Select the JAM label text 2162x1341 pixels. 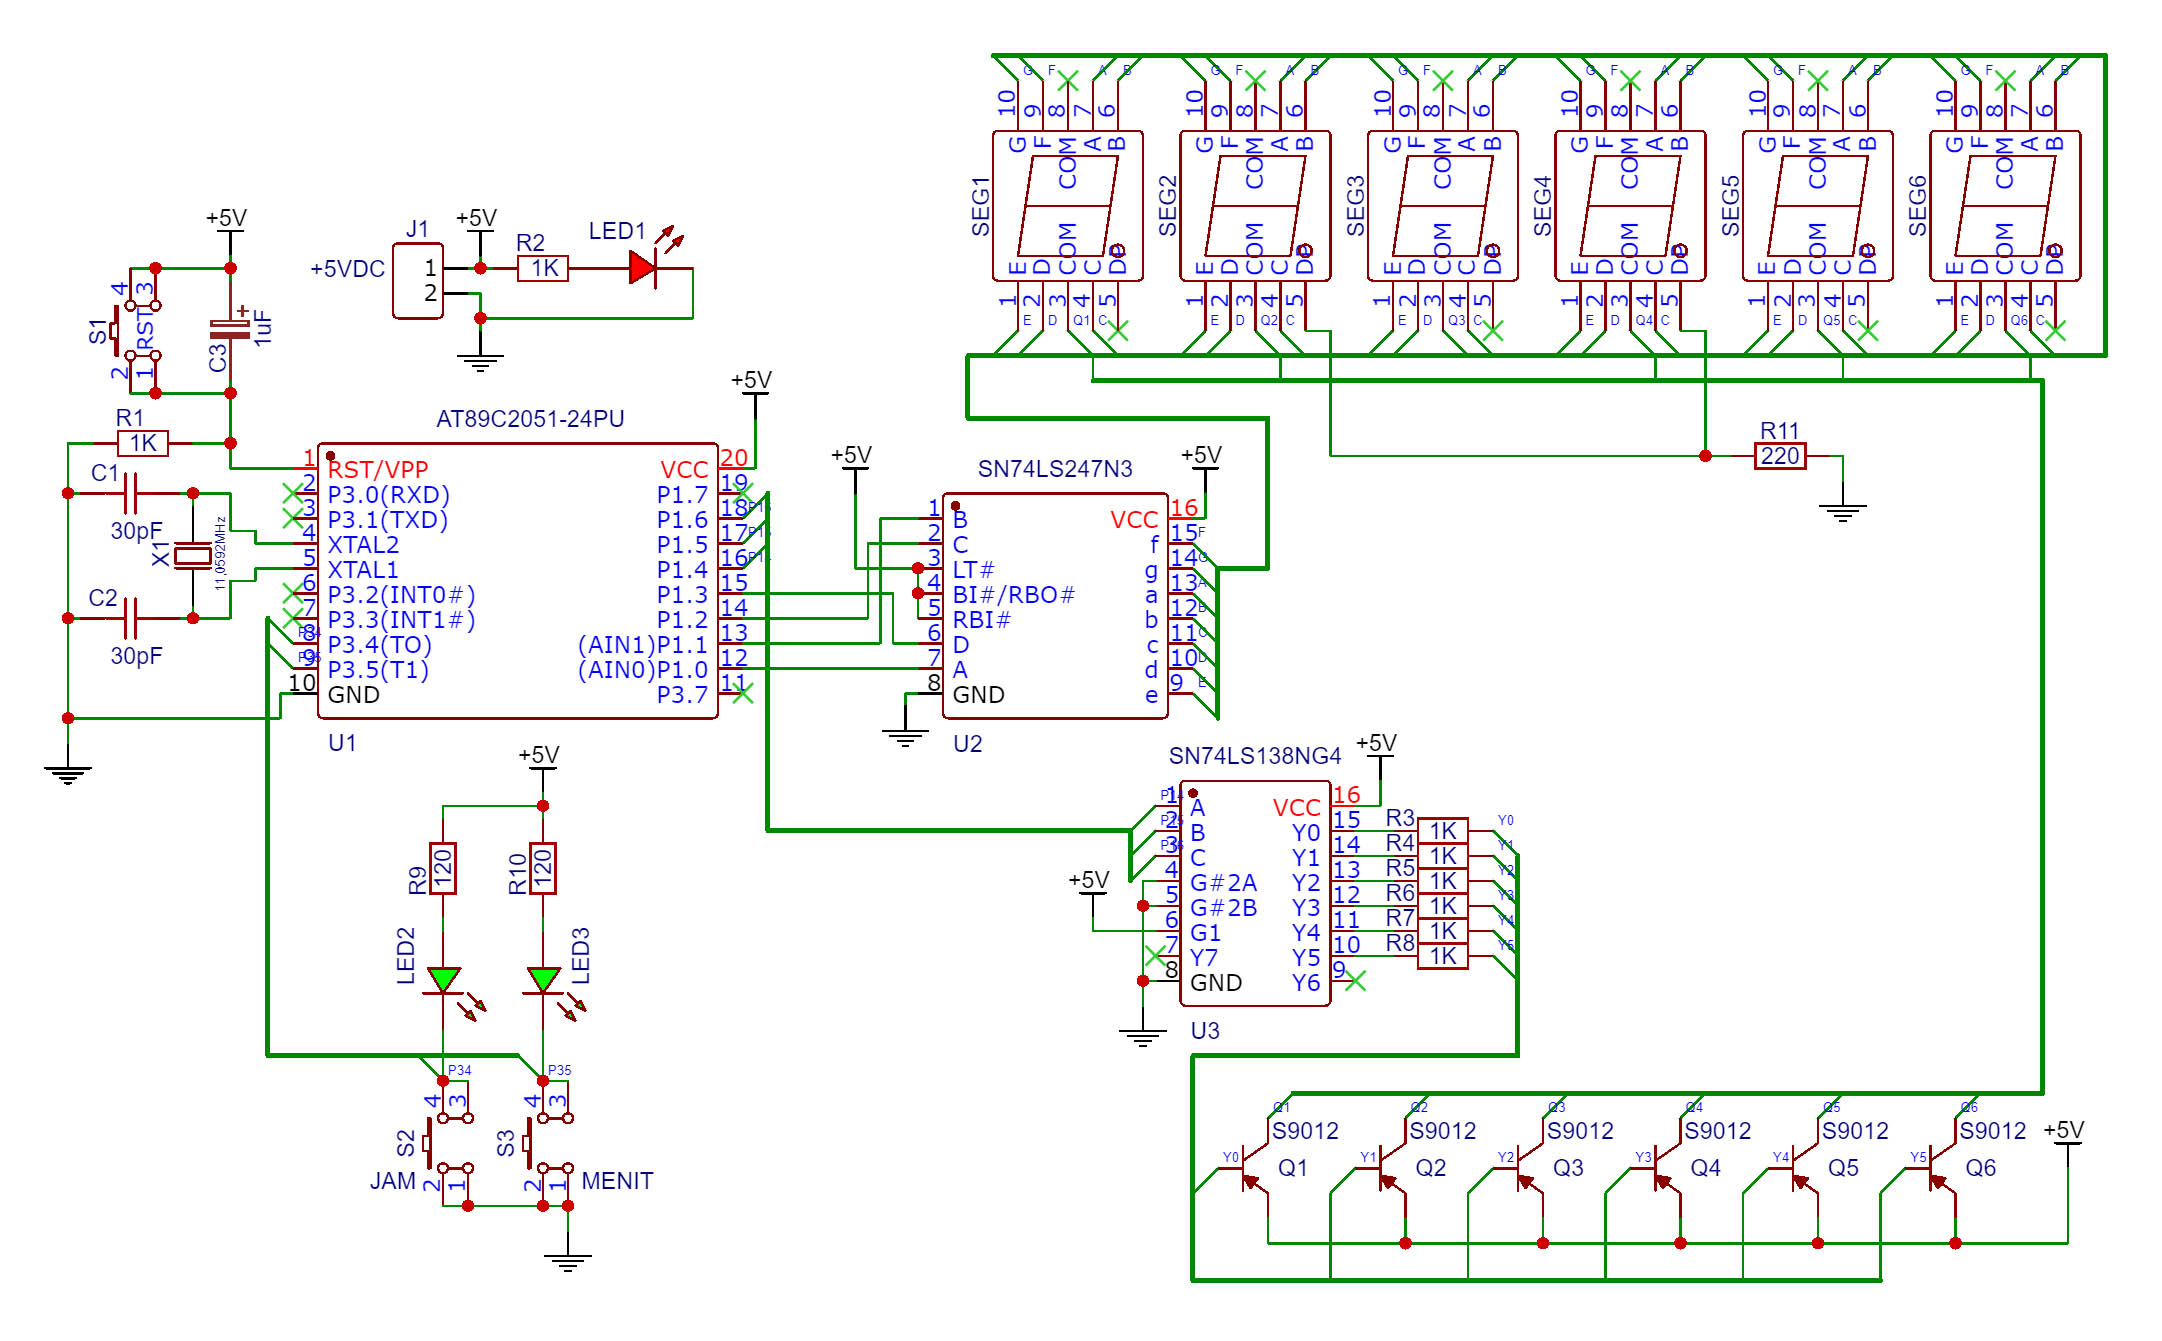[x=393, y=1181]
